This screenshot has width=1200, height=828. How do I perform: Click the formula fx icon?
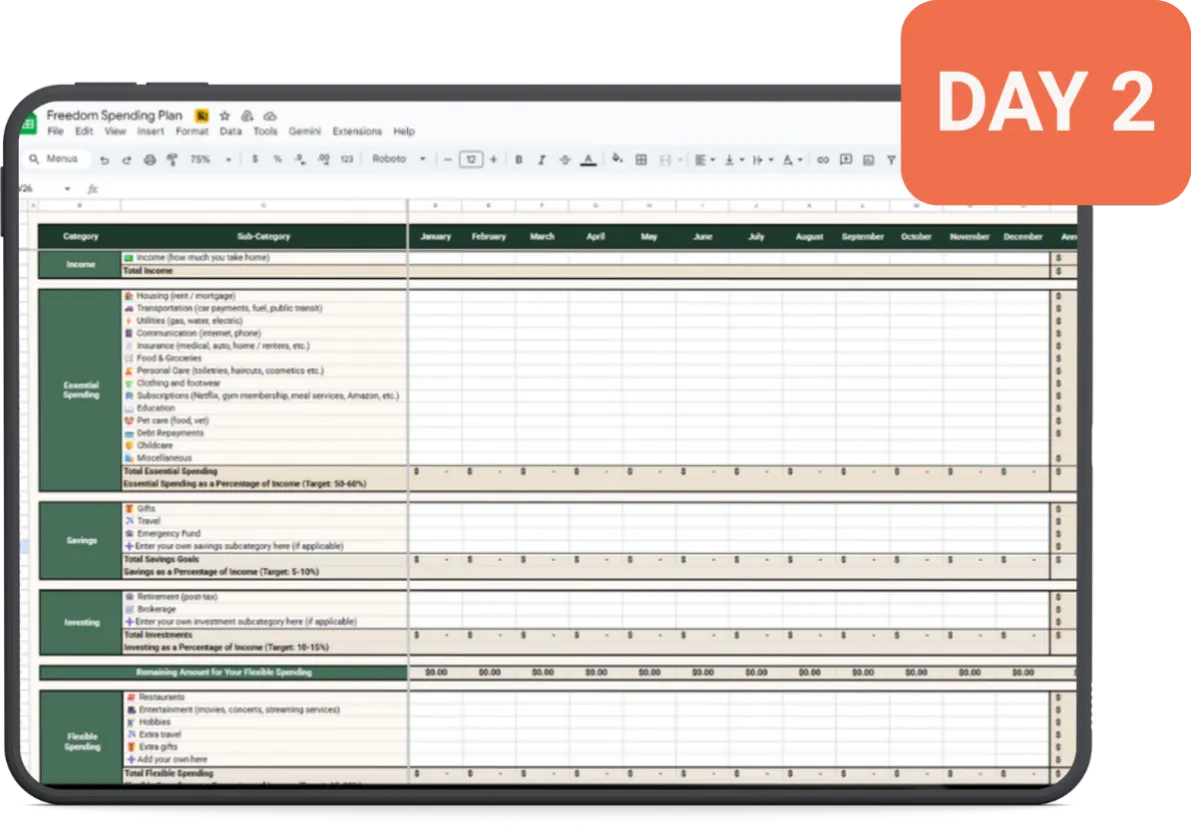coord(92,188)
